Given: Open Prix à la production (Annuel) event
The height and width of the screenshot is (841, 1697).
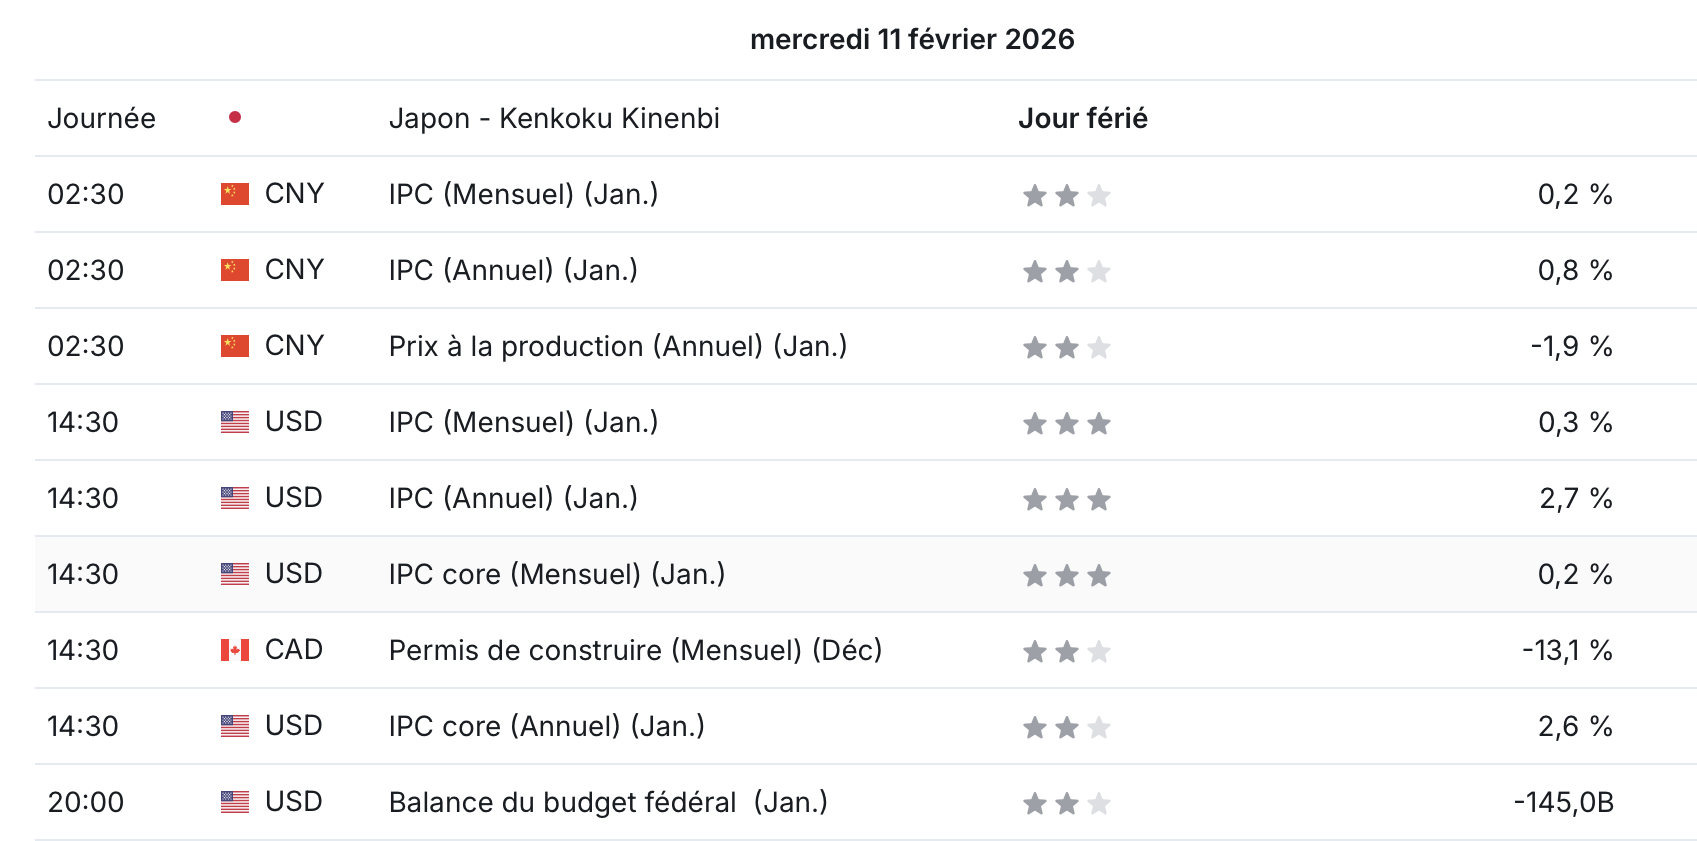Looking at the screenshot, I should coord(618,346).
